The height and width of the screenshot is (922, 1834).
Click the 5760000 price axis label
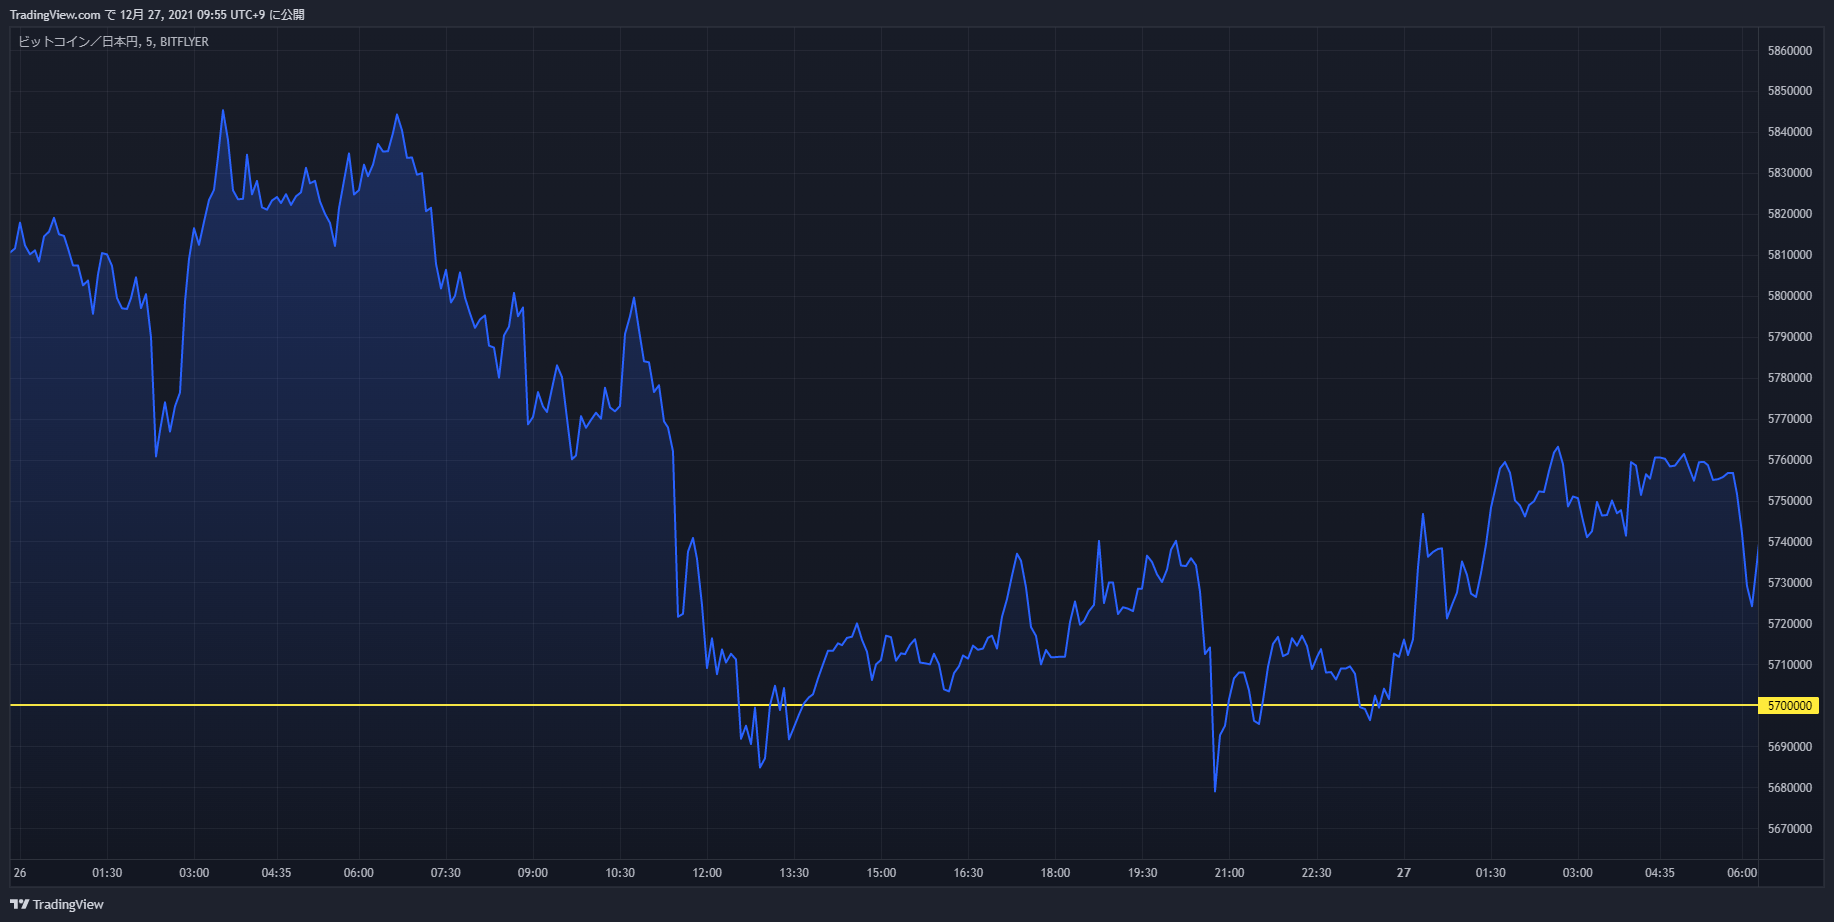point(1789,460)
